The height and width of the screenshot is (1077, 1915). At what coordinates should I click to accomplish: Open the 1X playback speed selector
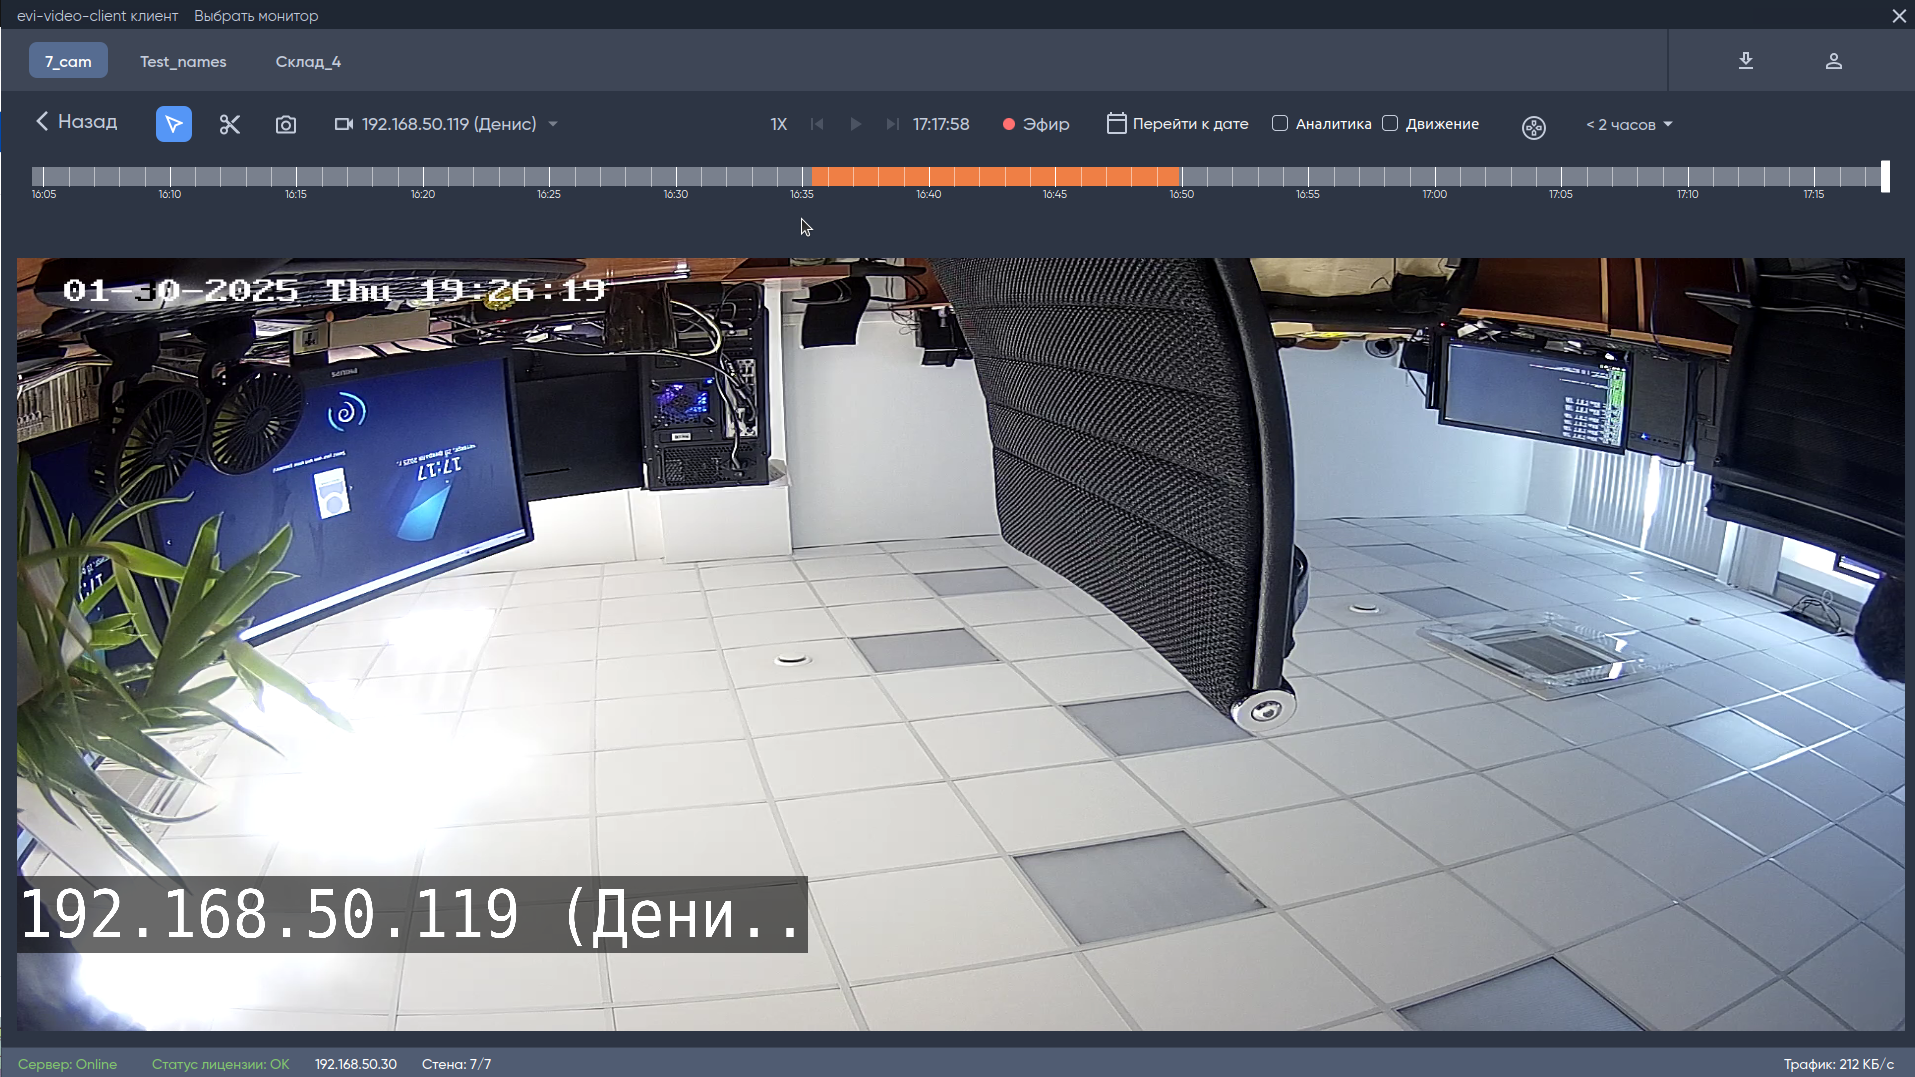point(778,124)
